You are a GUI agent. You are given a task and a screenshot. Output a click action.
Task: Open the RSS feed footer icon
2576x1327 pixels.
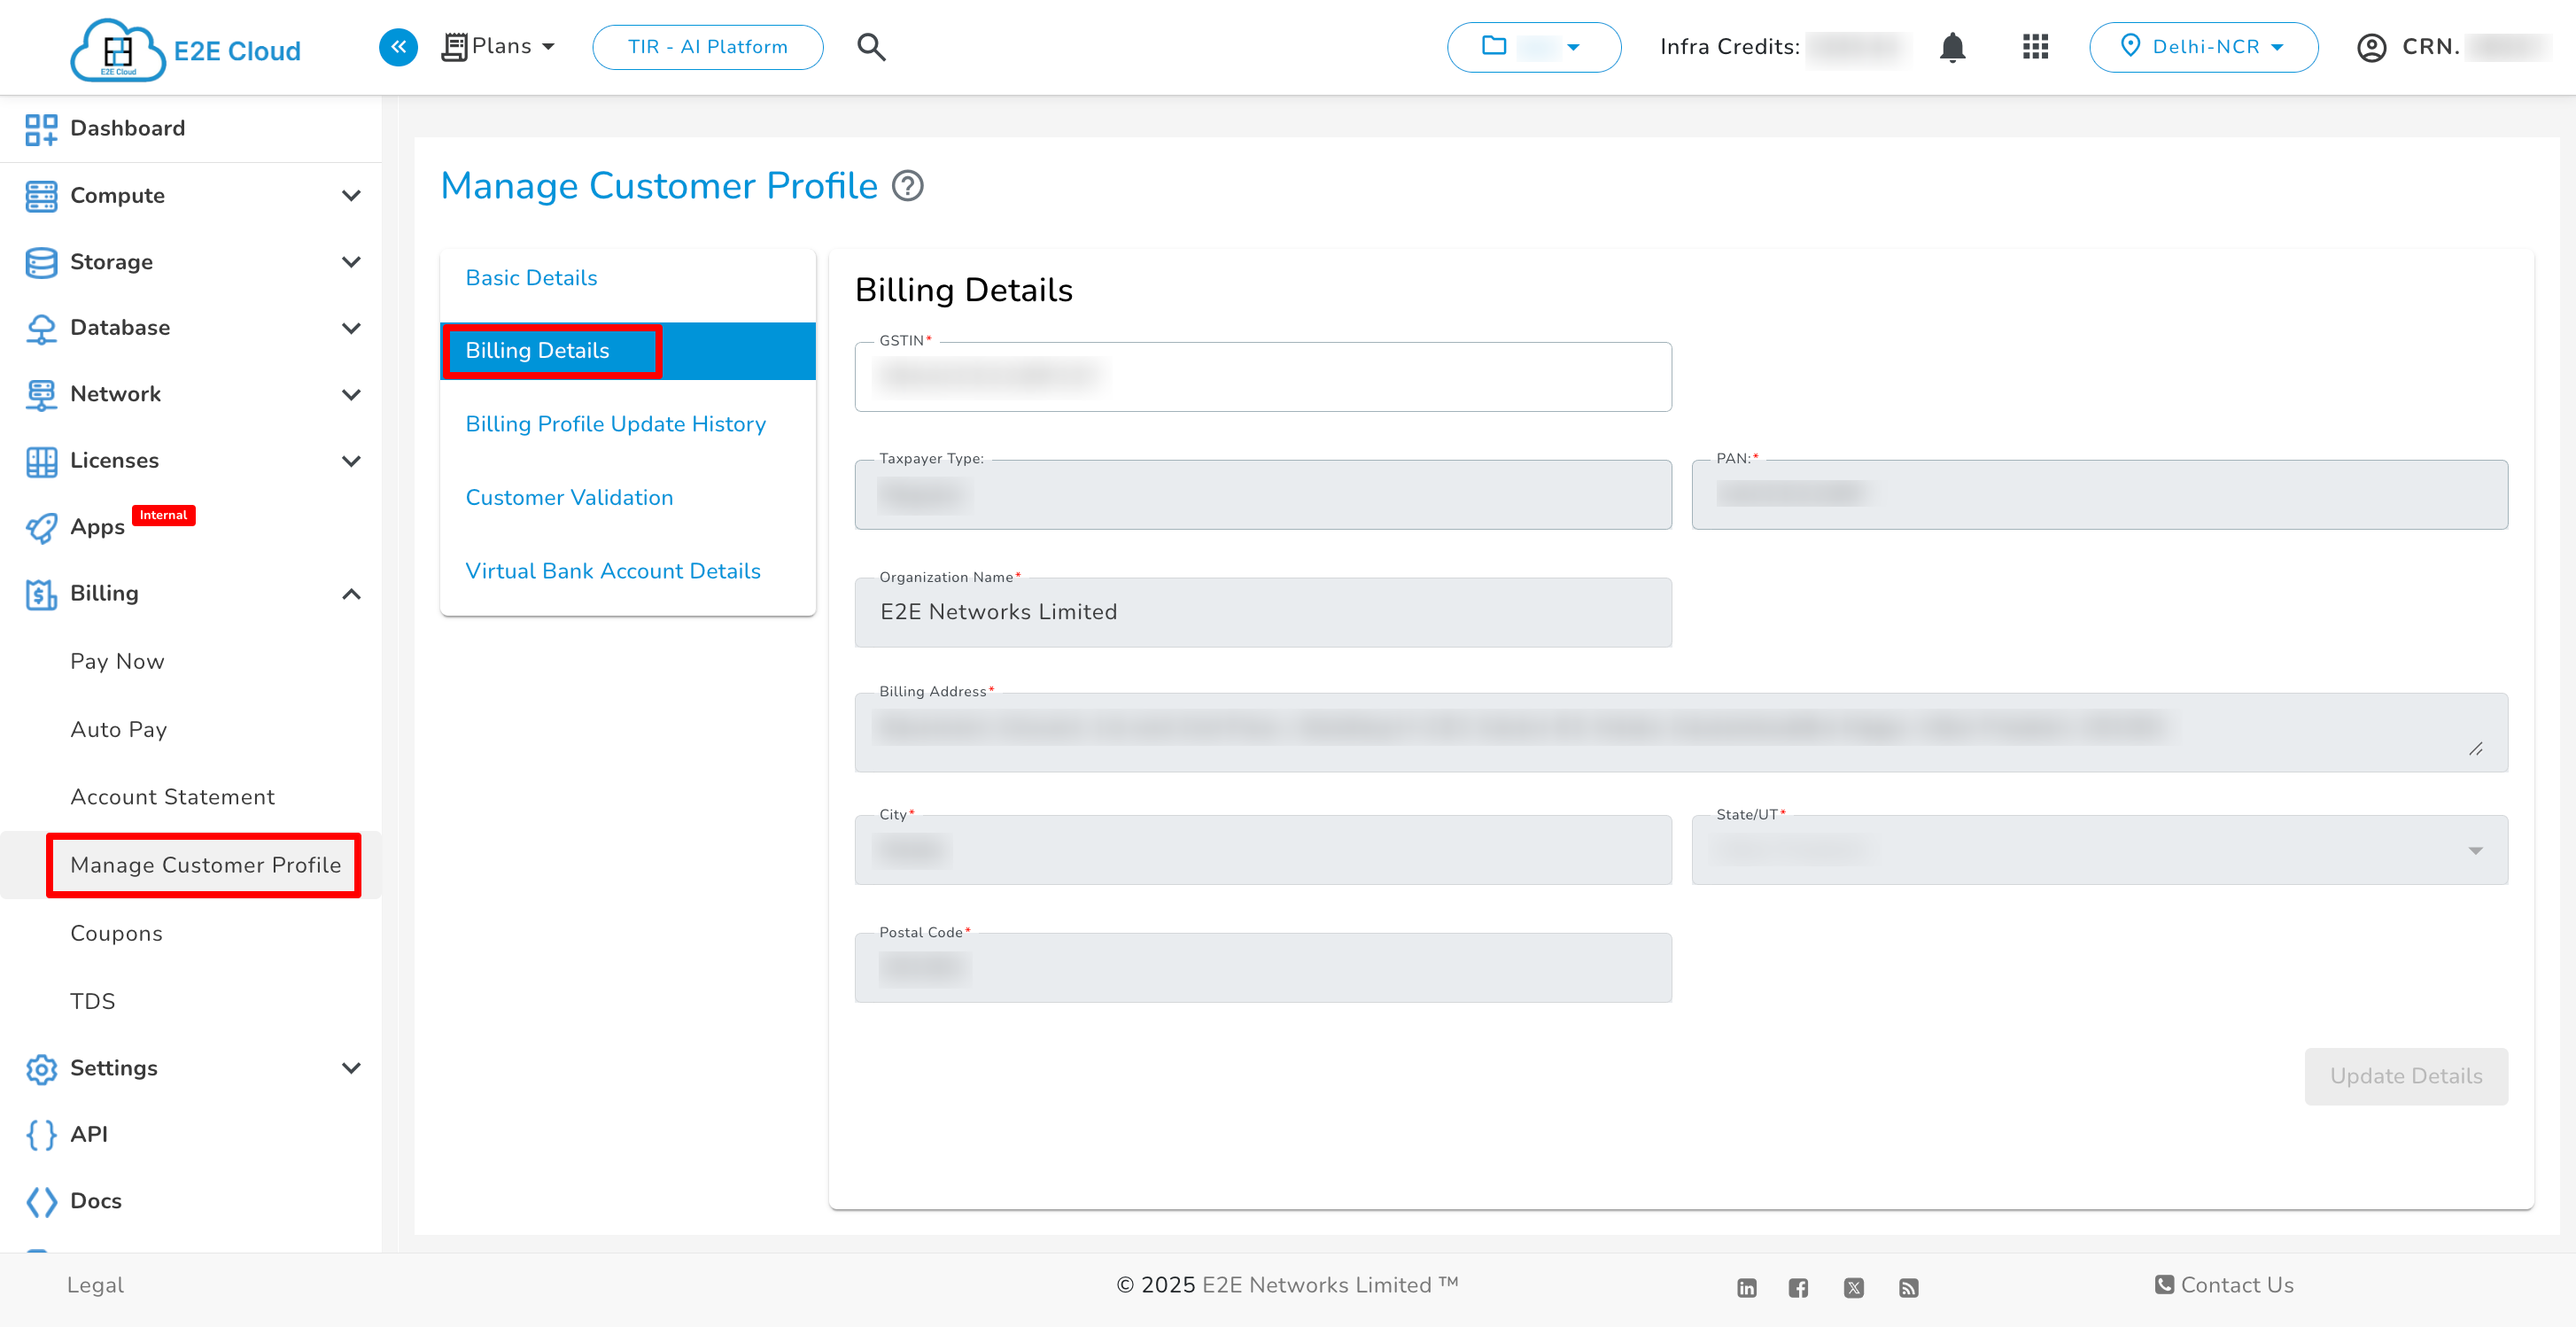[x=1908, y=1287]
